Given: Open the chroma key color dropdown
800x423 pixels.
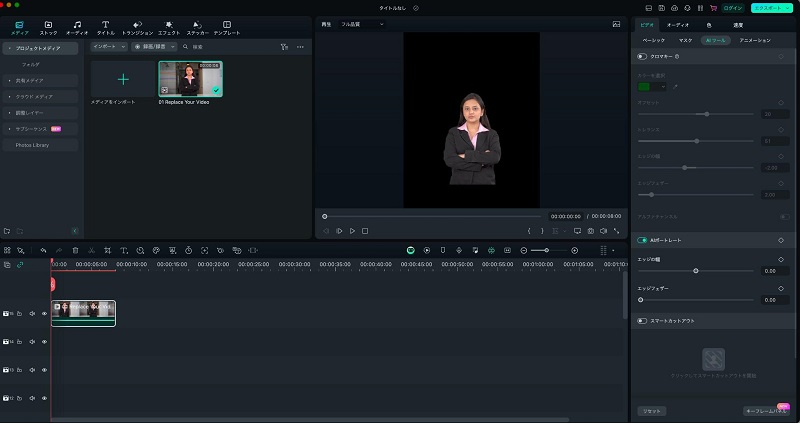Looking at the screenshot, I should [663, 87].
